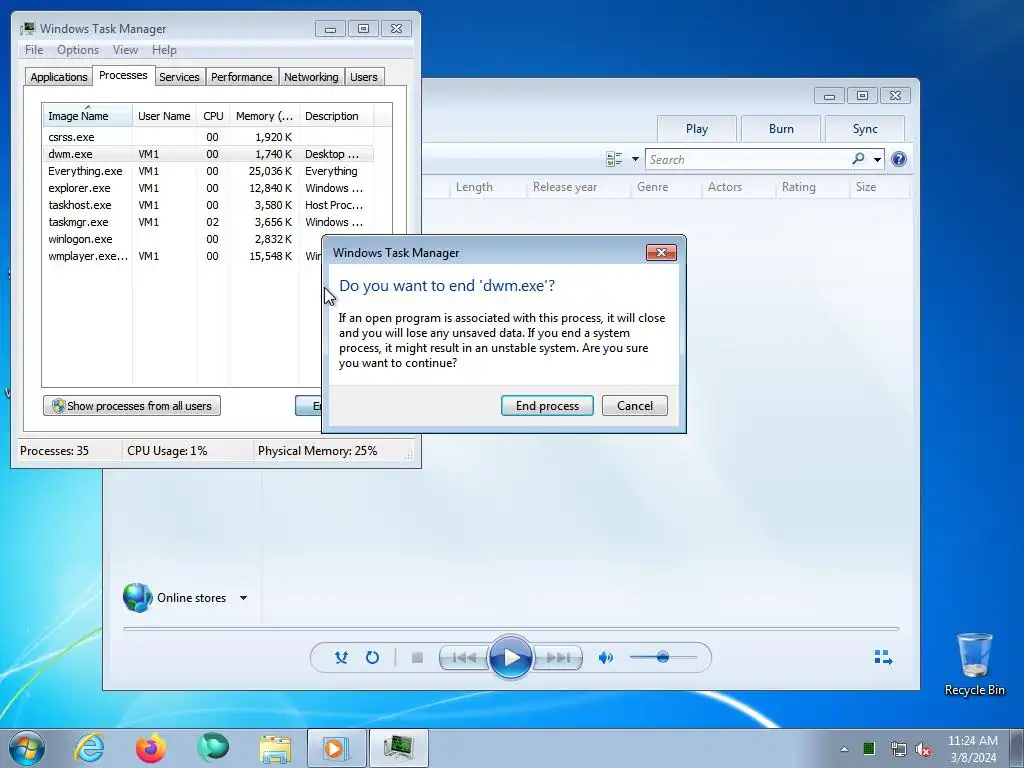
Task: Switch to the Processes tab
Action: [x=123, y=75]
